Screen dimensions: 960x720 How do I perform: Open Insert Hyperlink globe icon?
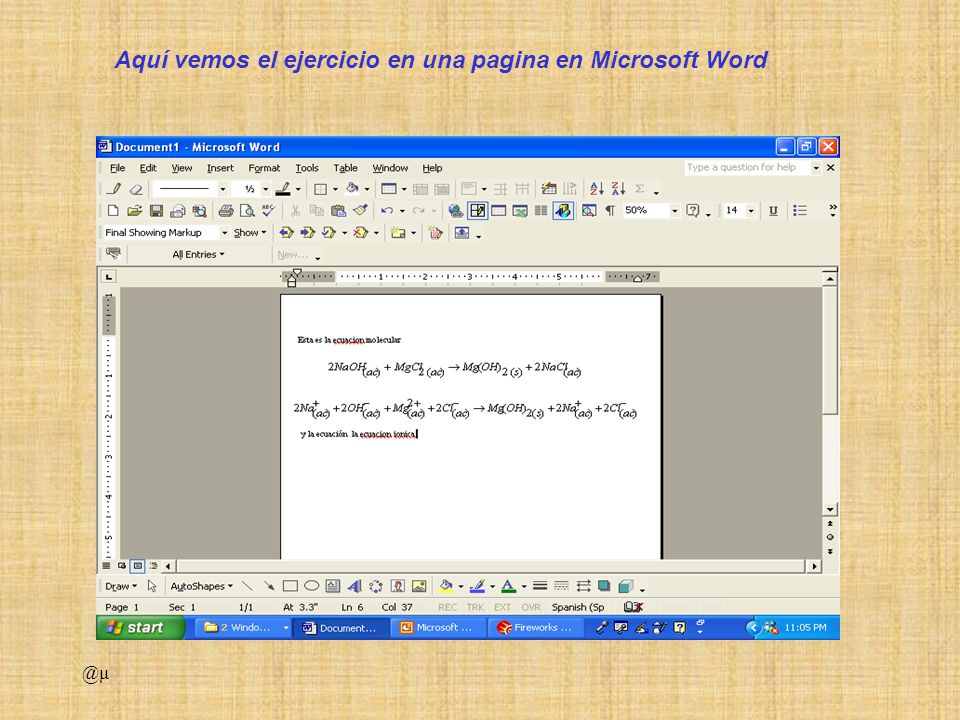455,211
